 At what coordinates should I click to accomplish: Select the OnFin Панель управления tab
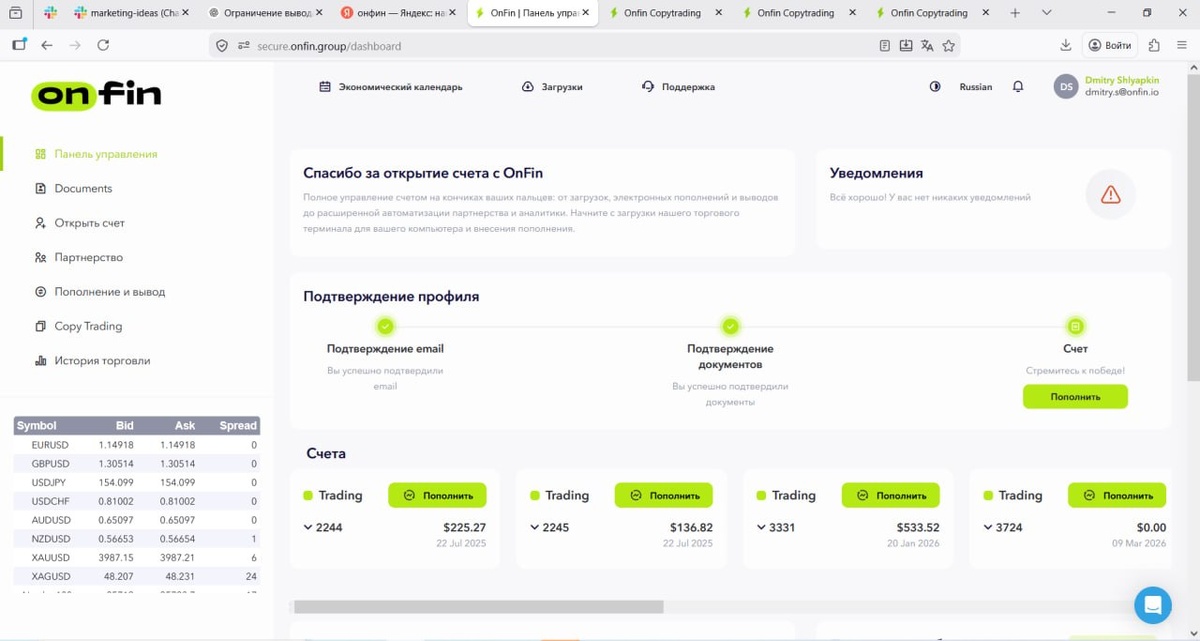point(533,13)
